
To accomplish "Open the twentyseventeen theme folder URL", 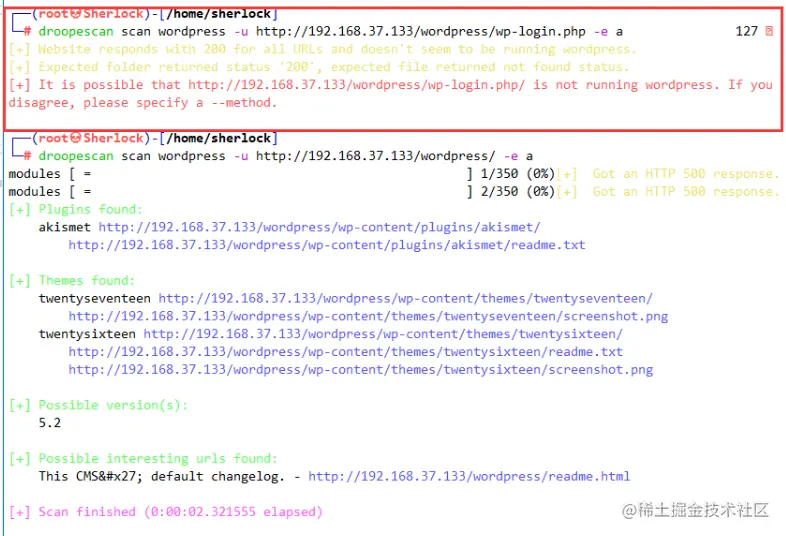I will click(x=406, y=298).
